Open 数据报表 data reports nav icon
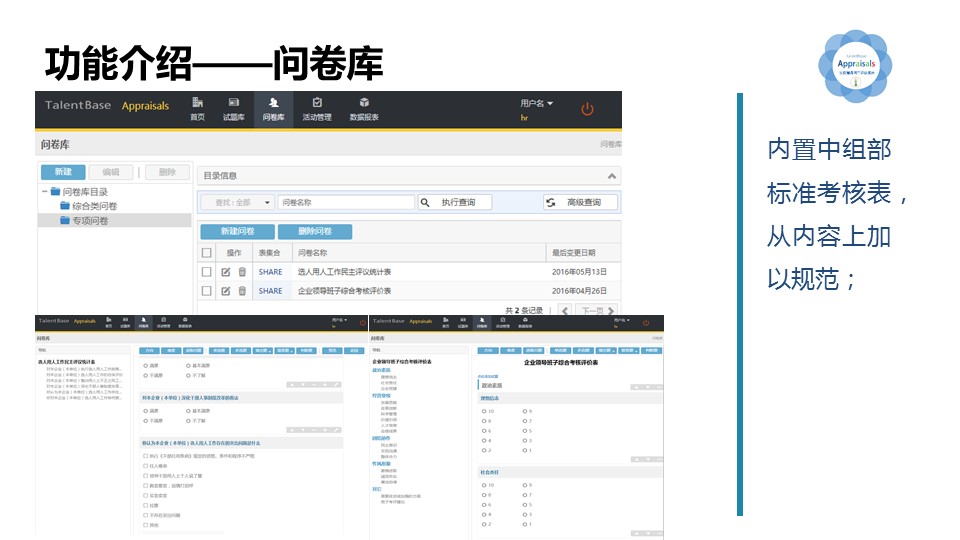This screenshot has height=540, width=960. 364,103
